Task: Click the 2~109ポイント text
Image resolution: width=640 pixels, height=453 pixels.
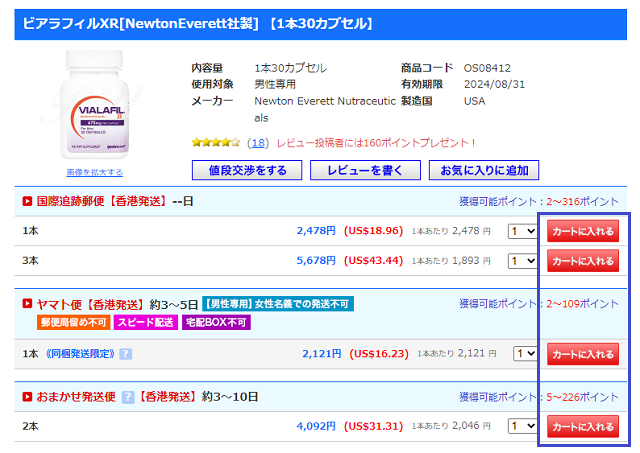Action: [582, 304]
